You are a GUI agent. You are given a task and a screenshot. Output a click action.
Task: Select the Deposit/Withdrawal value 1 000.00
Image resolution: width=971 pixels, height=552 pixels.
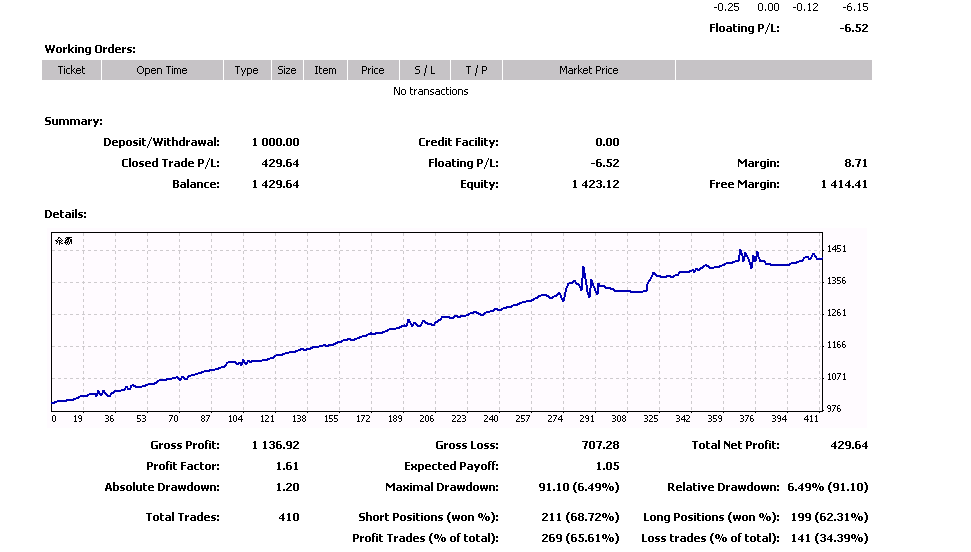point(276,142)
